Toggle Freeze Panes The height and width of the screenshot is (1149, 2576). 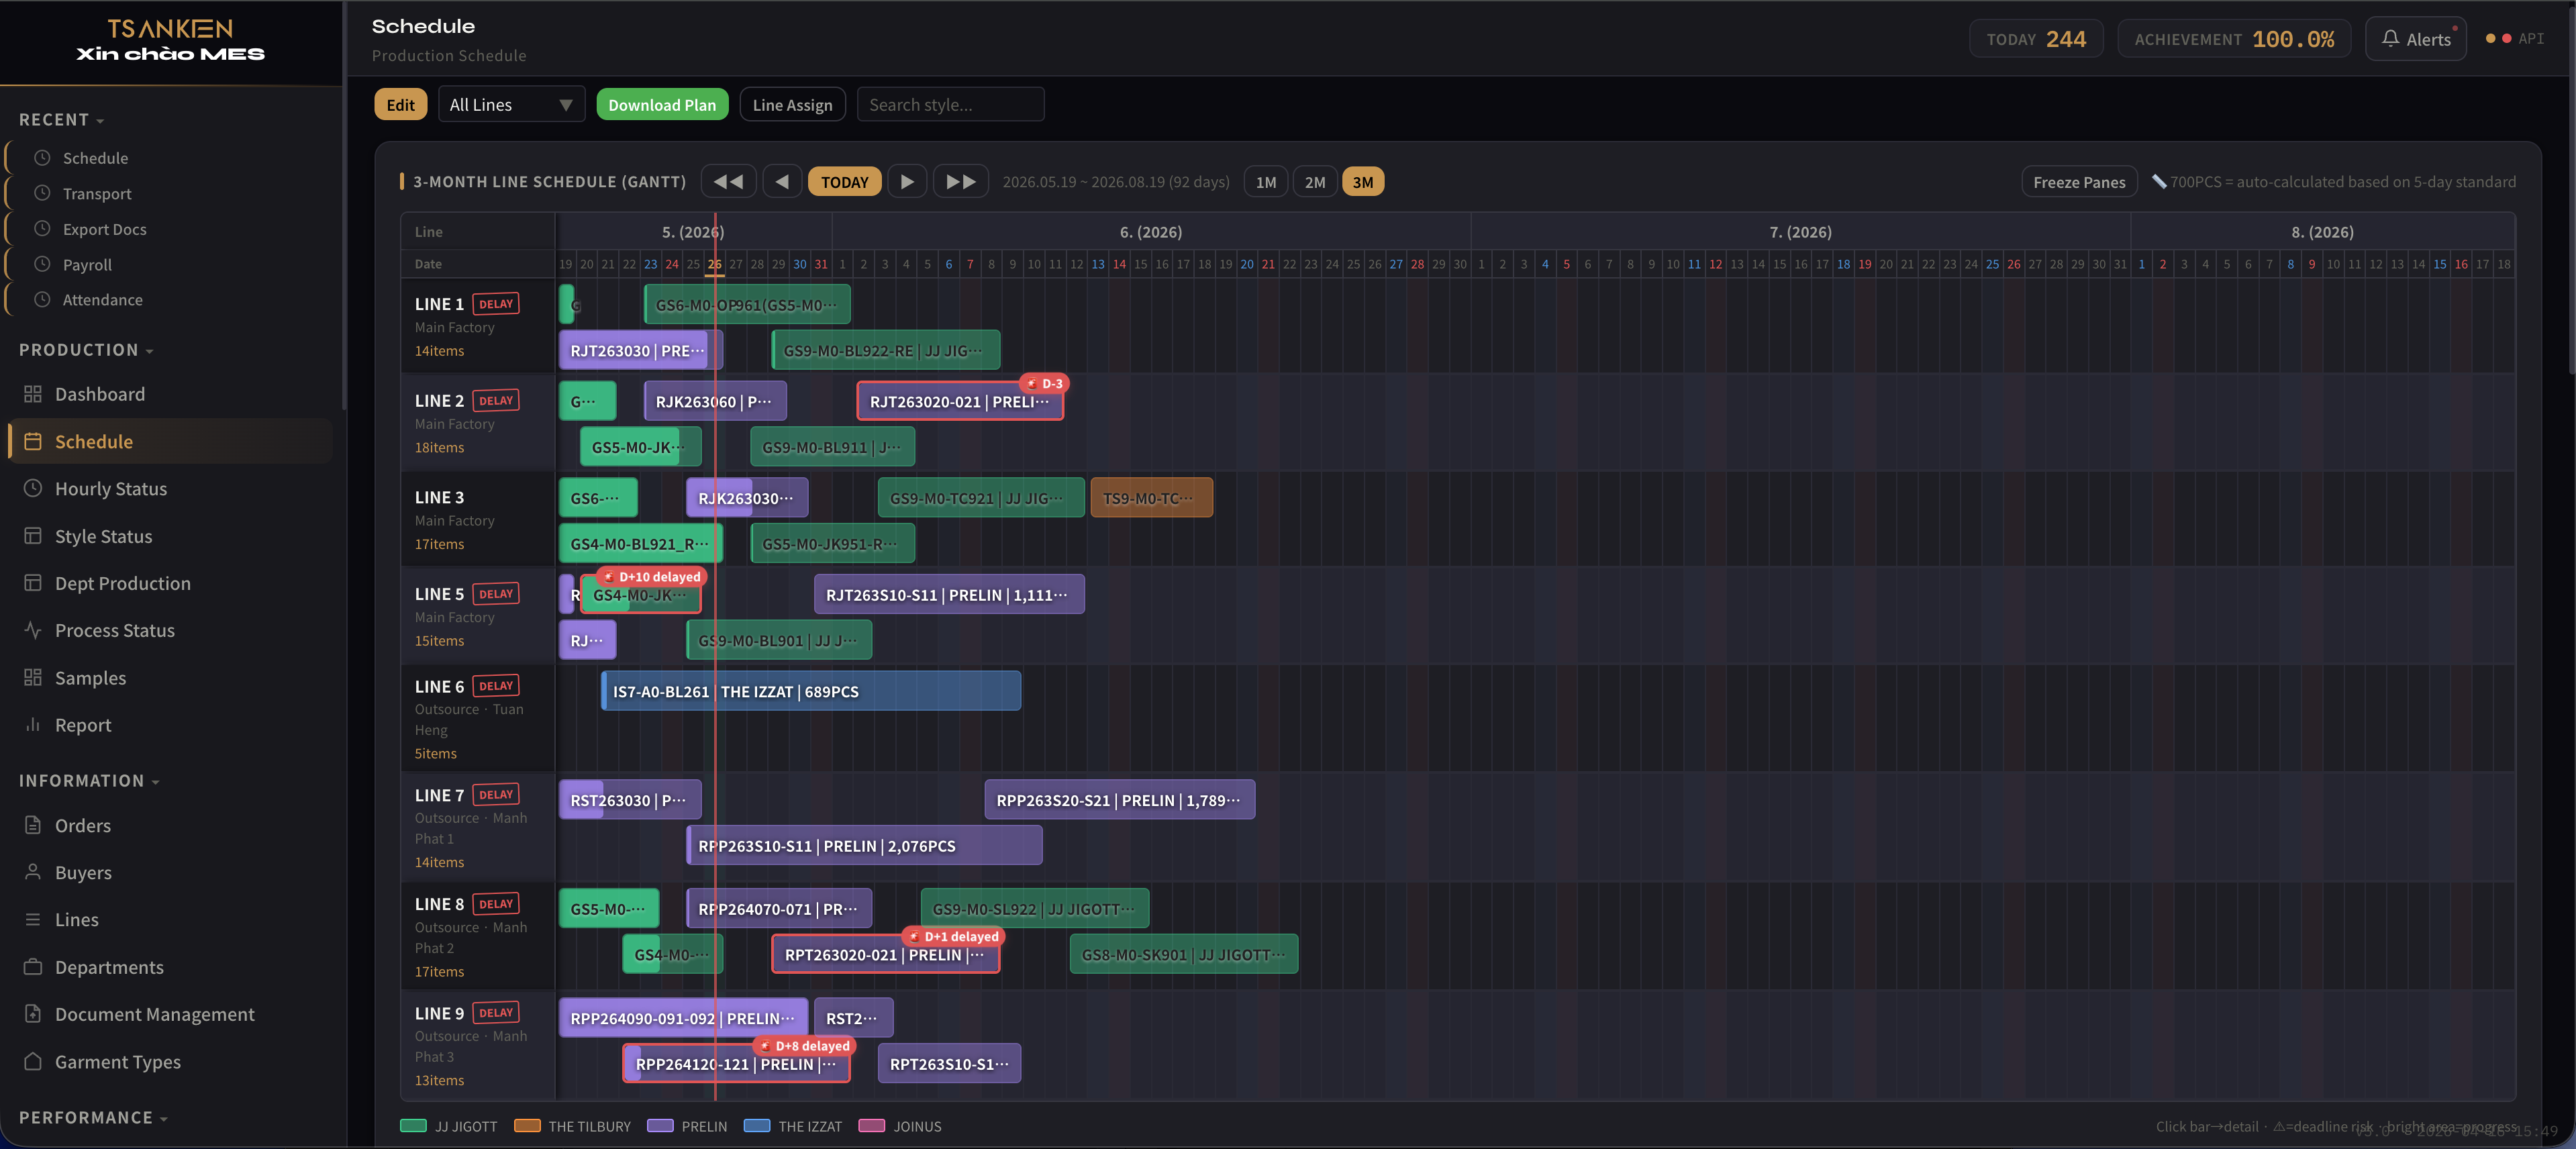2079,182
